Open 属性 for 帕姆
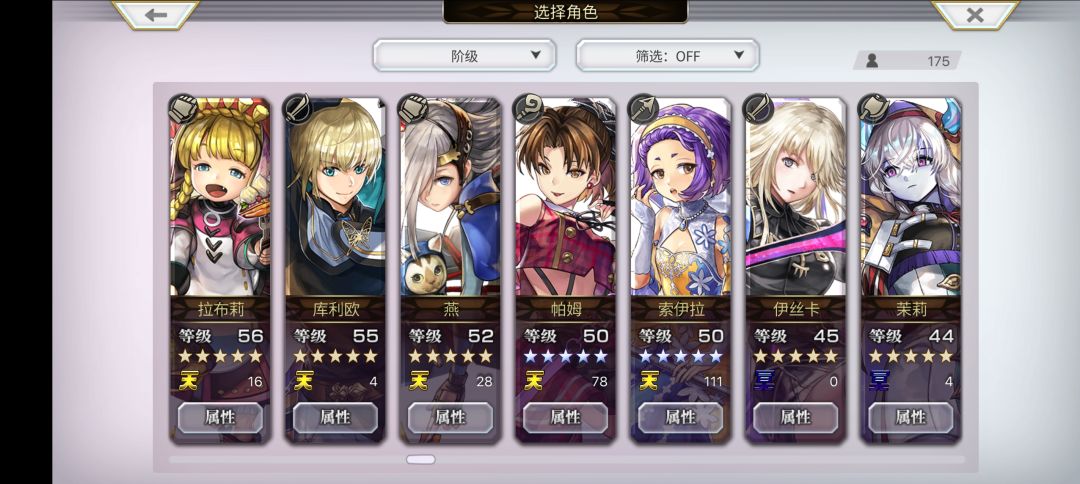 pos(565,417)
